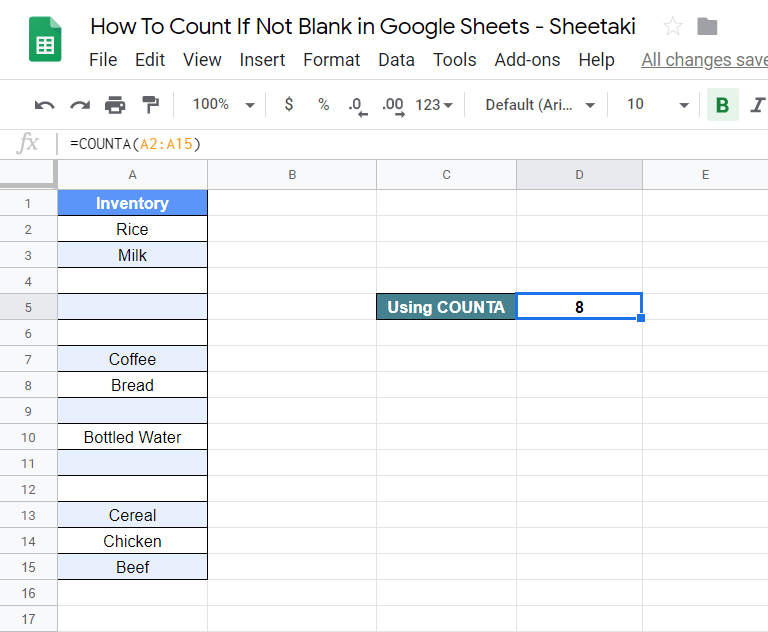The image size is (768, 632).
Task: Format as currency with dollar icon
Action: point(289,104)
